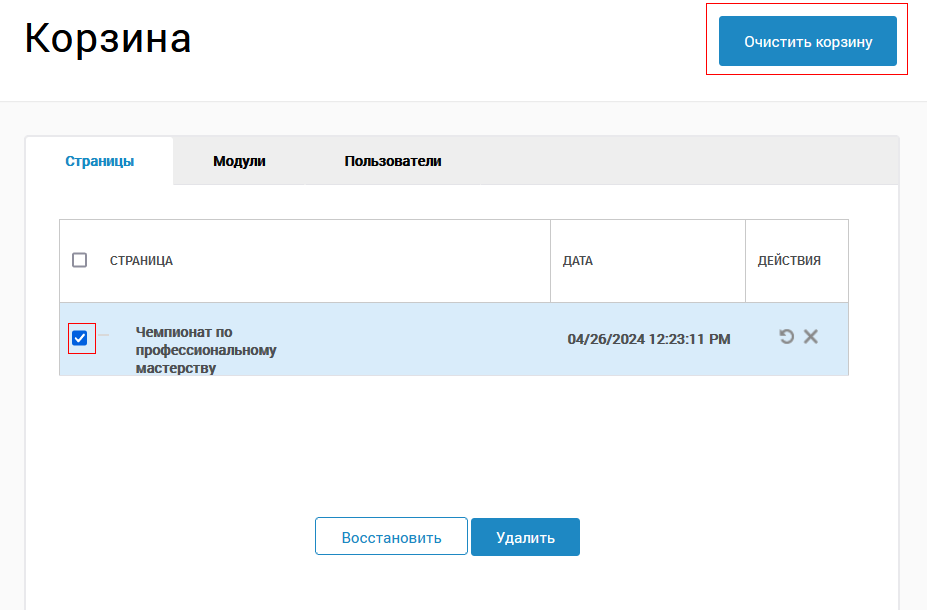Open the Пользователи tab

[x=393, y=161]
